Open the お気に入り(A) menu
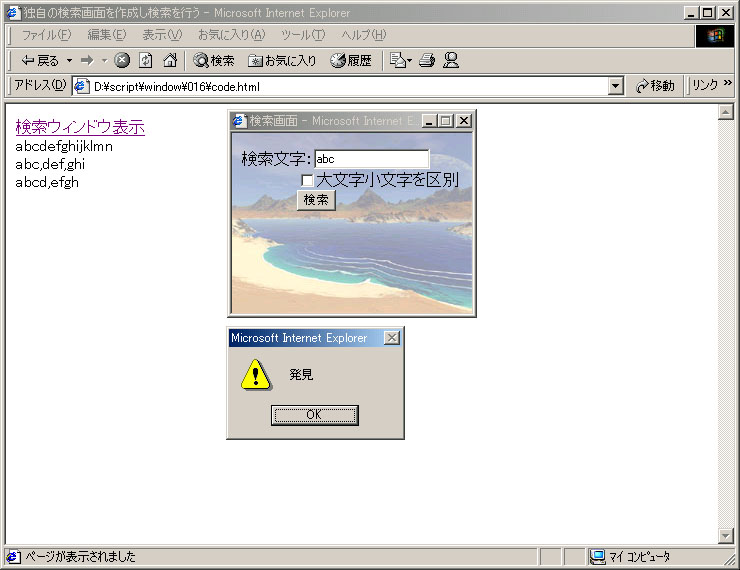The height and width of the screenshot is (570, 740). coord(232,34)
